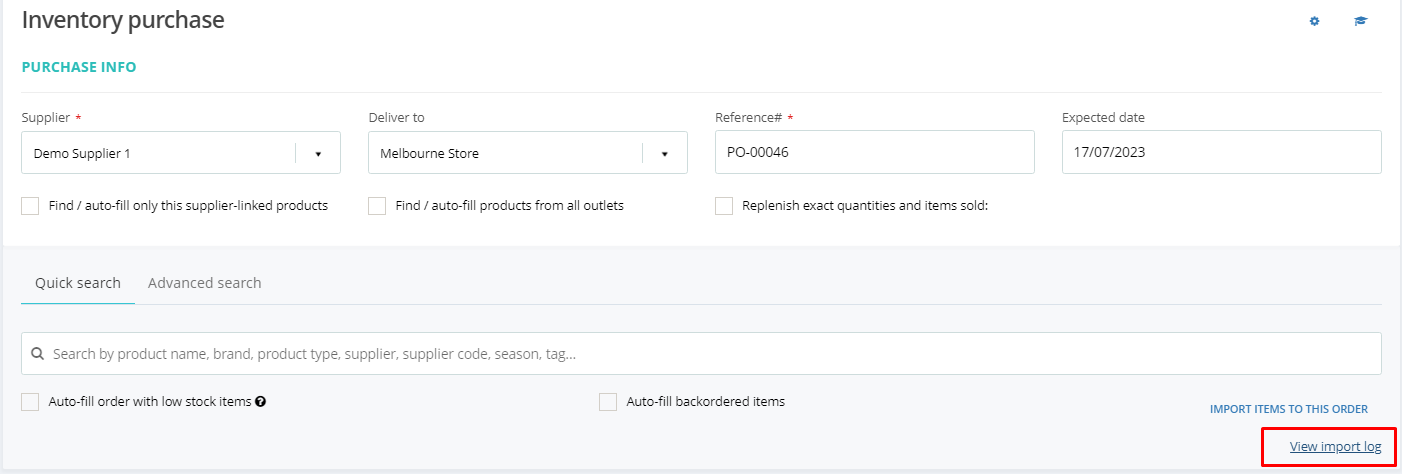Image resolution: width=1402 pixels, height=474 pixels.
Task: Enable only supplier-linked products checkbox
Action: pos(30,206)
